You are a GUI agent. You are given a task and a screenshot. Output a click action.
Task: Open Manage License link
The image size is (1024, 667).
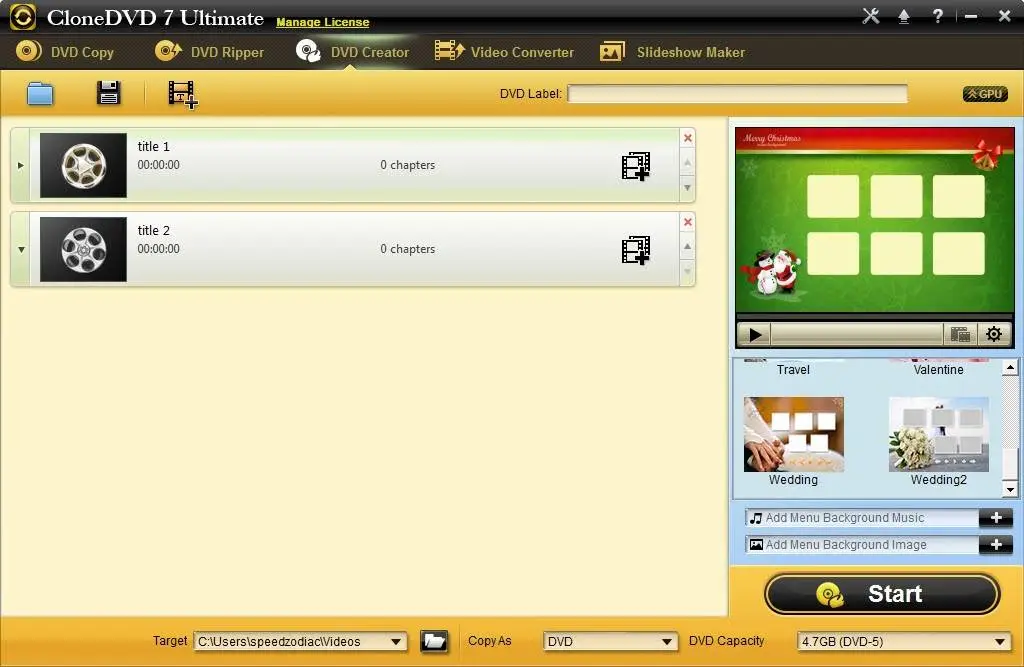coord(323,22)
